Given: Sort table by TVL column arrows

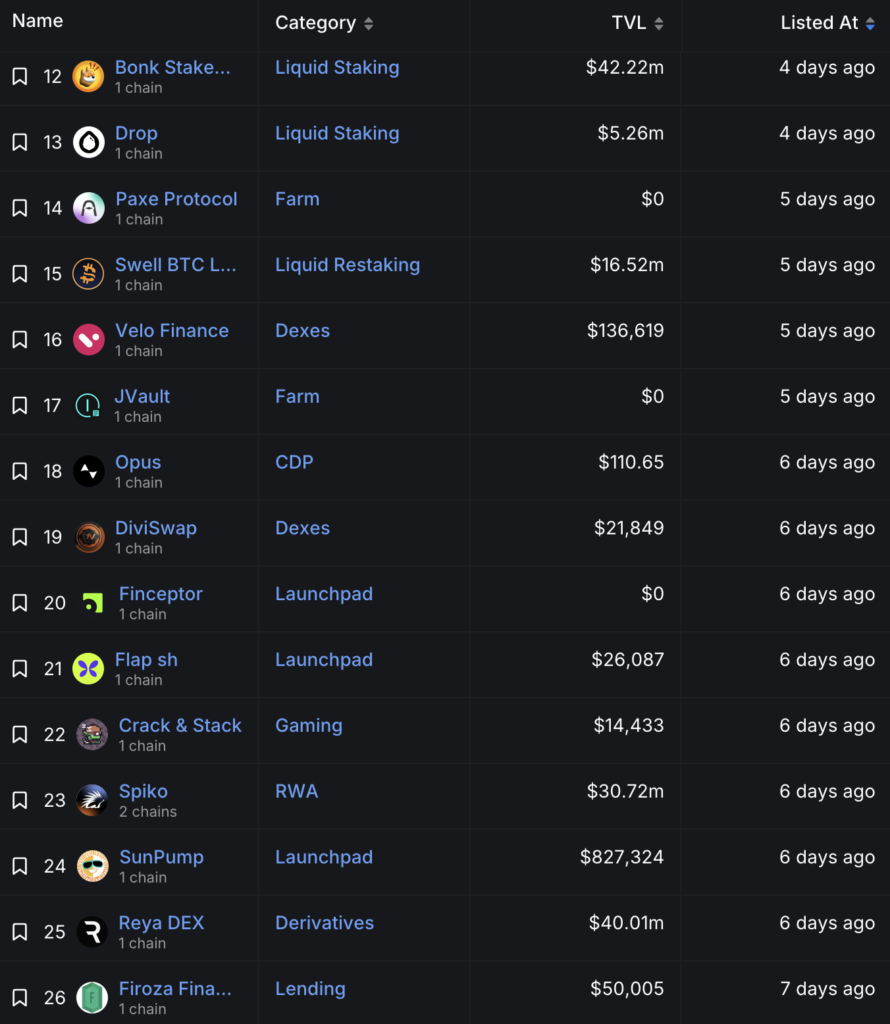Looking at the screenshot, I should point(659,24).
